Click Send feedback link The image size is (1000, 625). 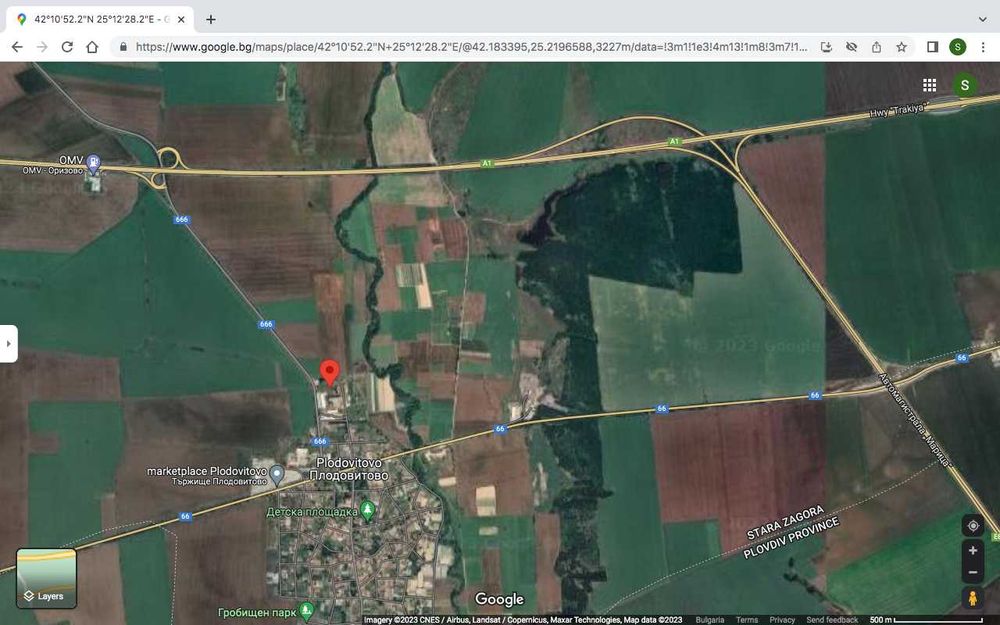pos(832,620)
